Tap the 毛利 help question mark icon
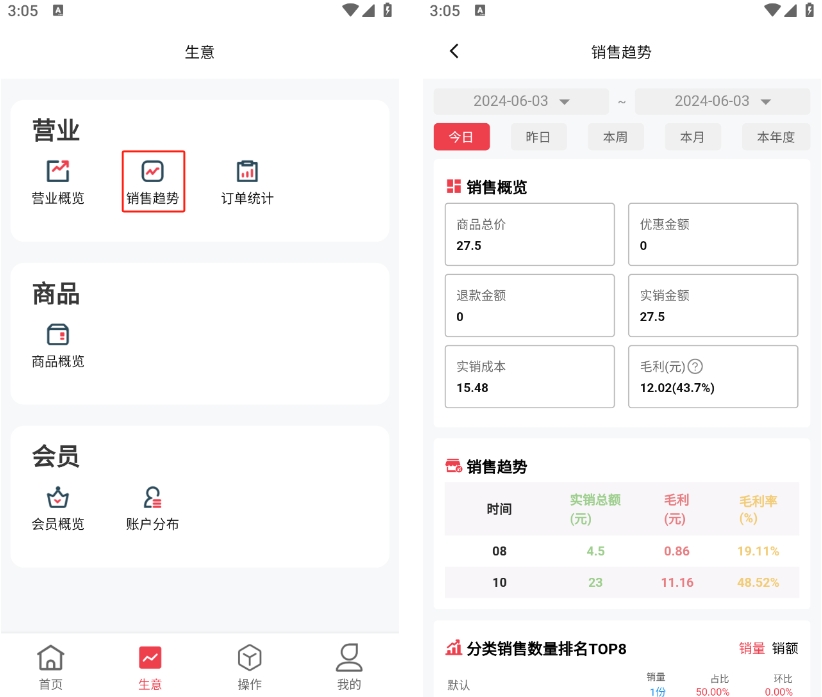The image size is (822, 697). click(695, 367)
